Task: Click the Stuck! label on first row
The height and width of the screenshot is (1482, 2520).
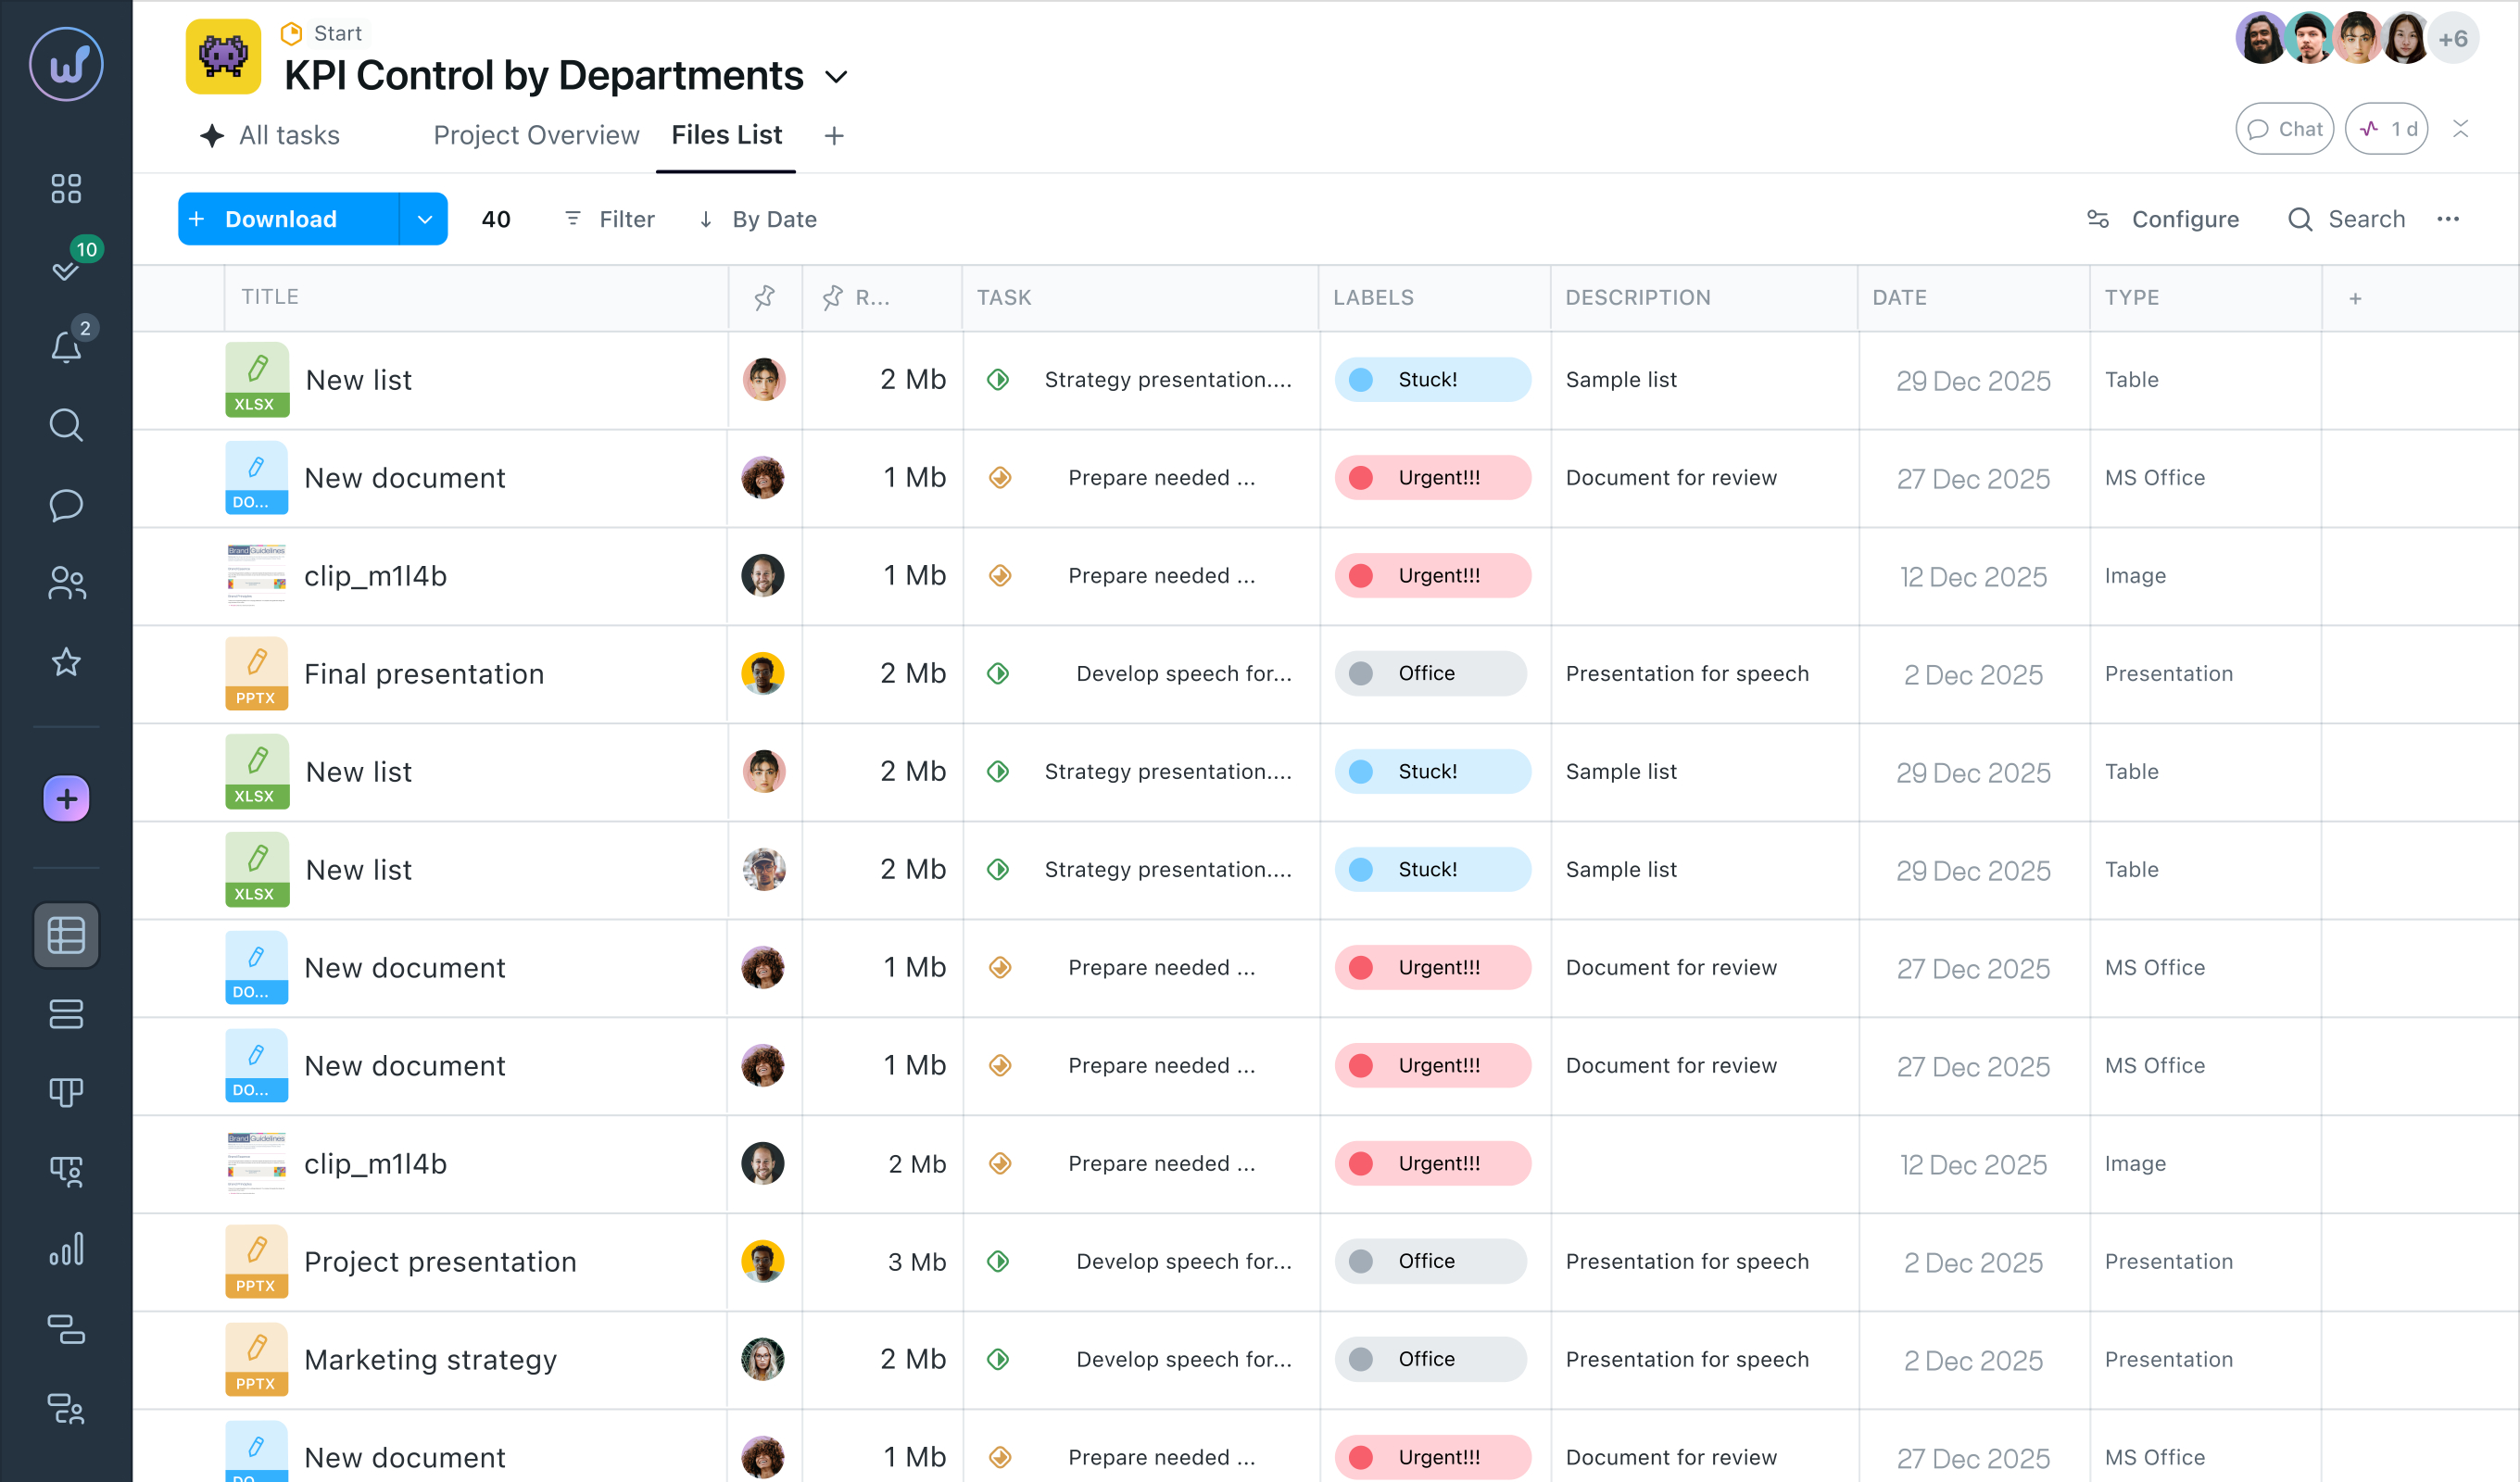Action: click(x=1431, y=380)
